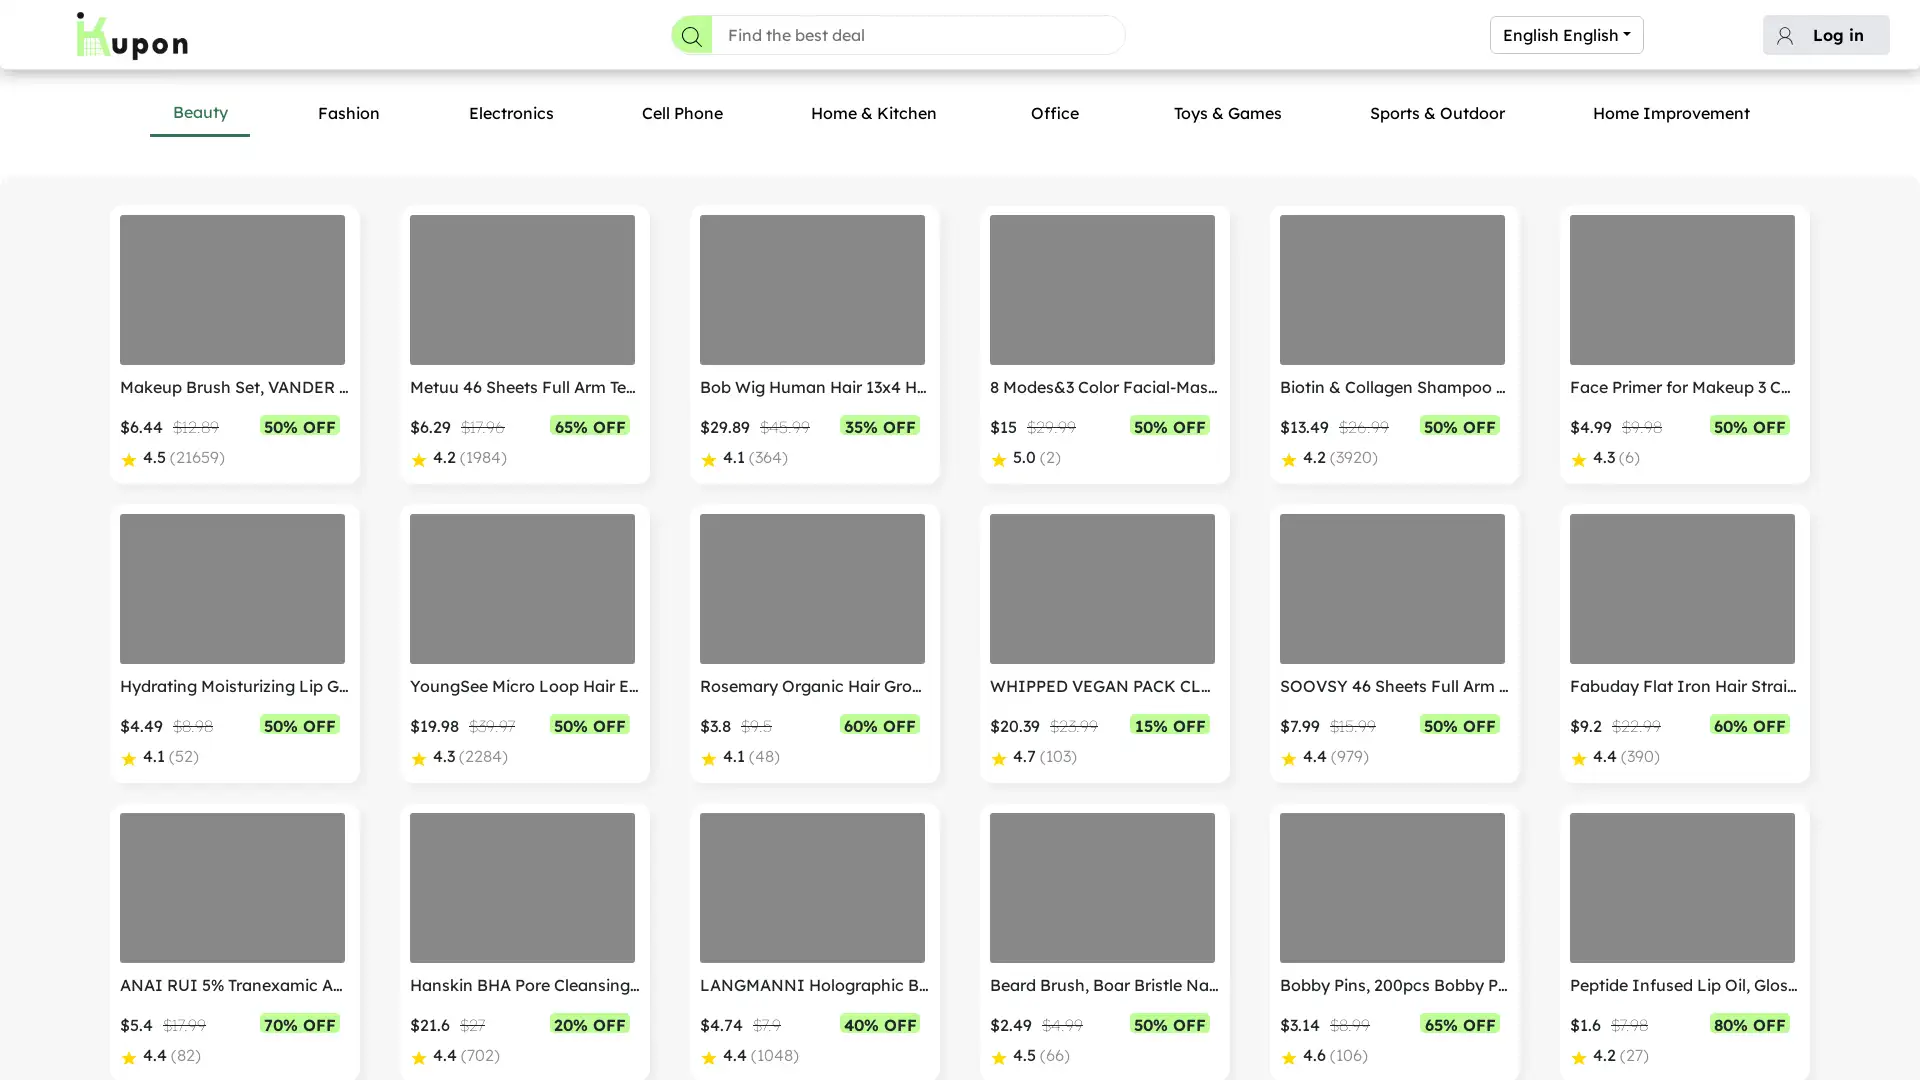This screenshot has height=1080, width=1920.
Task: Open Biotin & Collagen Shampoo thumbnail
Action: click(x=1392, y=290)
